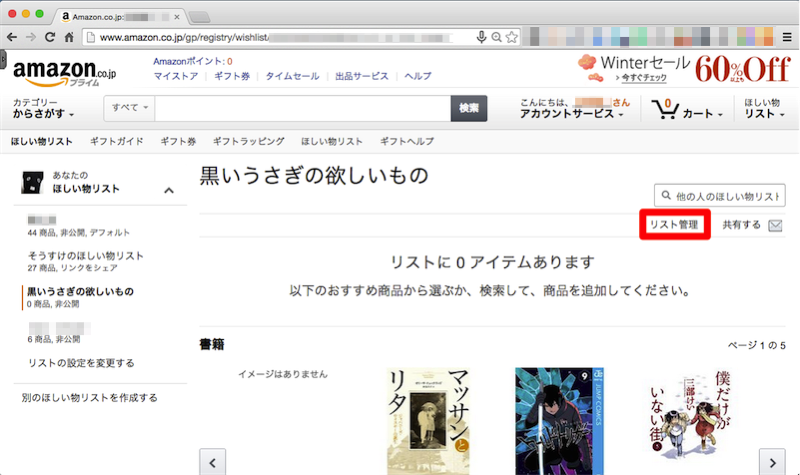The height and width of the screenshot is (475, 800).
Task: Click the マッサンとリタ book cover
Action: [x=429, y=421]
